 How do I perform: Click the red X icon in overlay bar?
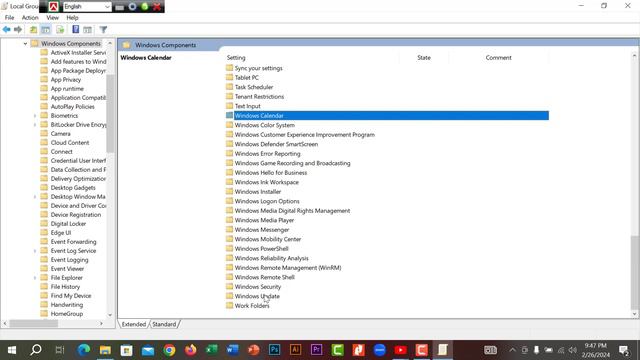click(157, 7)
